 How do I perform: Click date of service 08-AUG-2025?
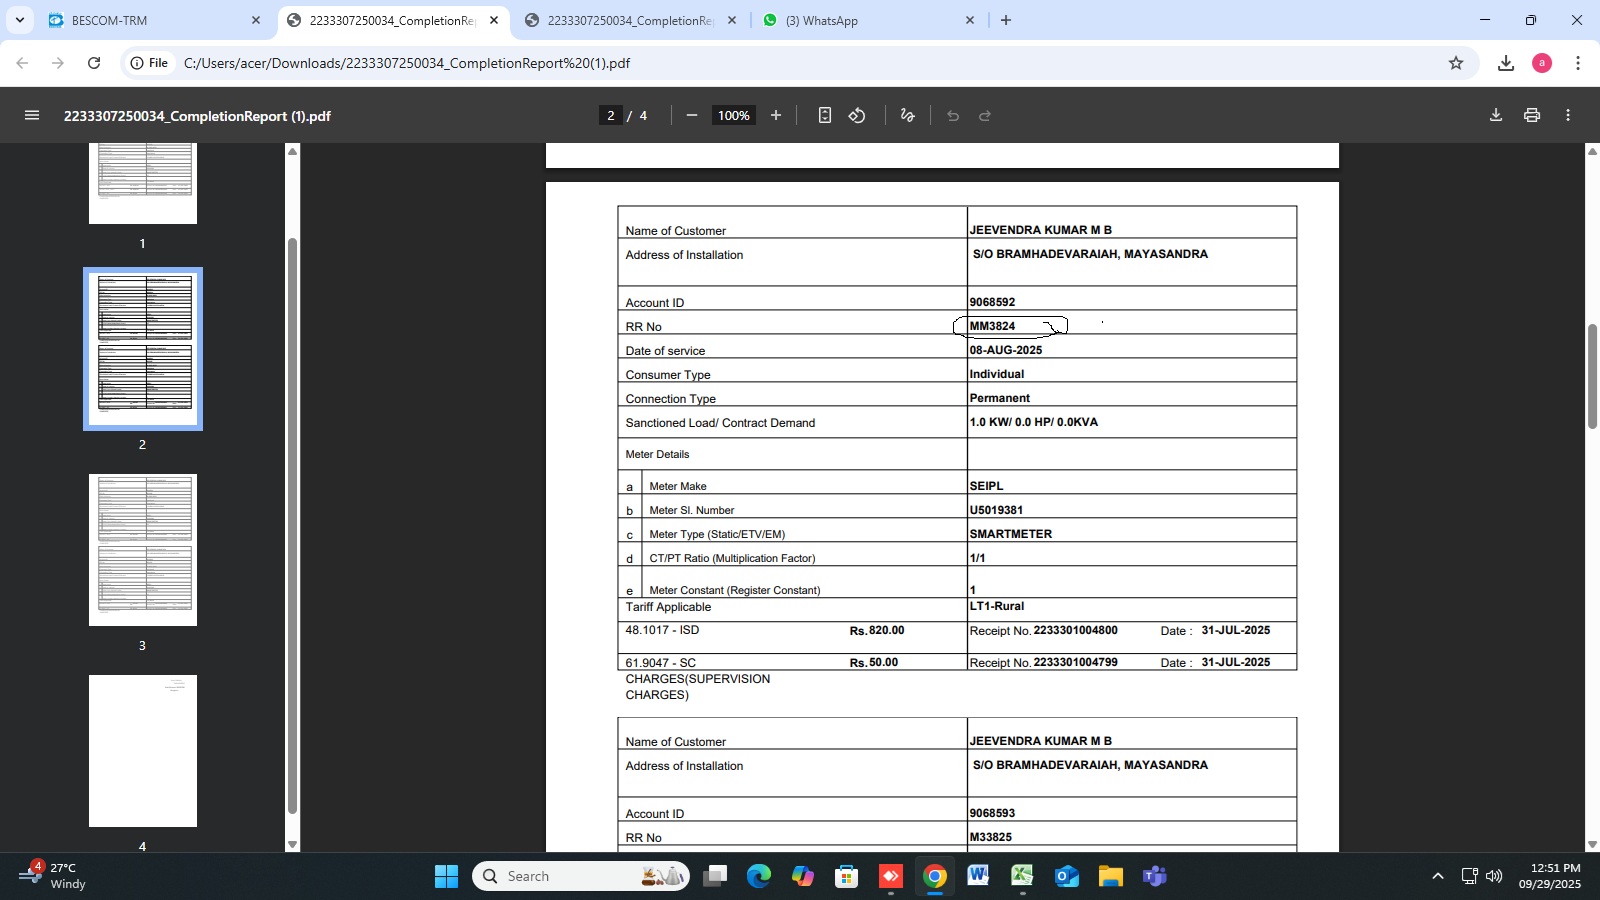pyautogui.click(x=1006, y=350)
